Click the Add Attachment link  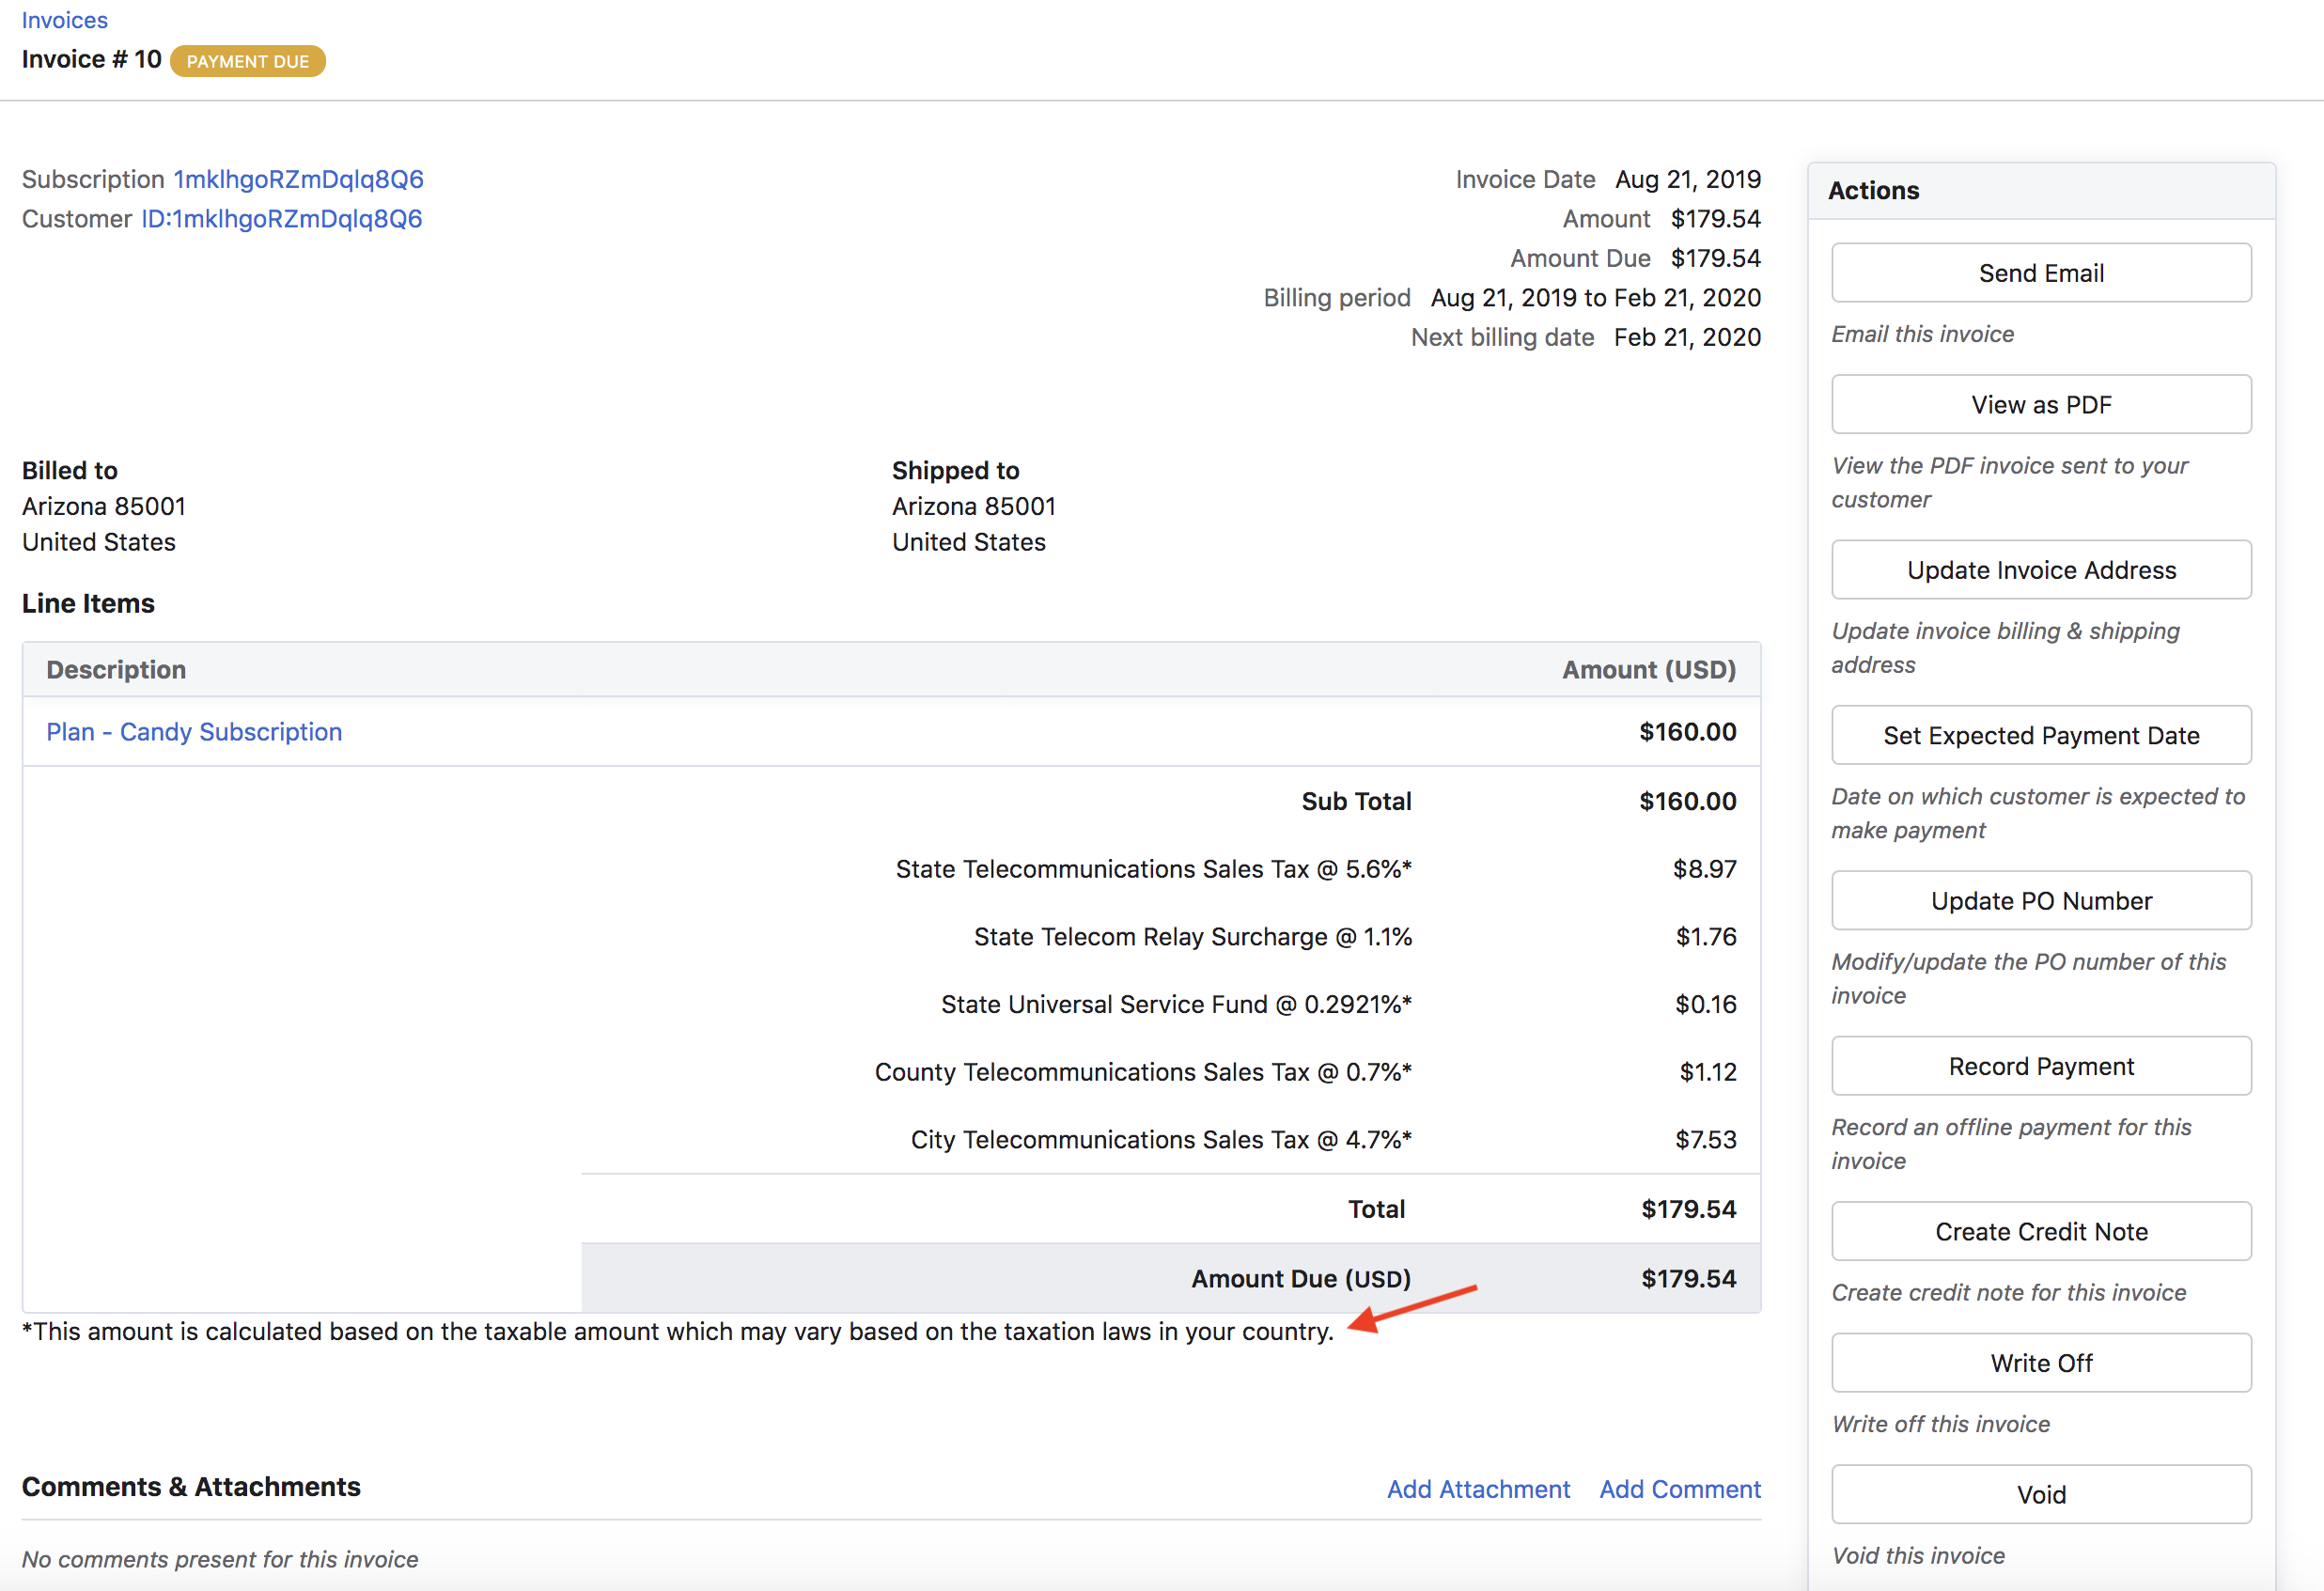[x=1478, y=1489]
